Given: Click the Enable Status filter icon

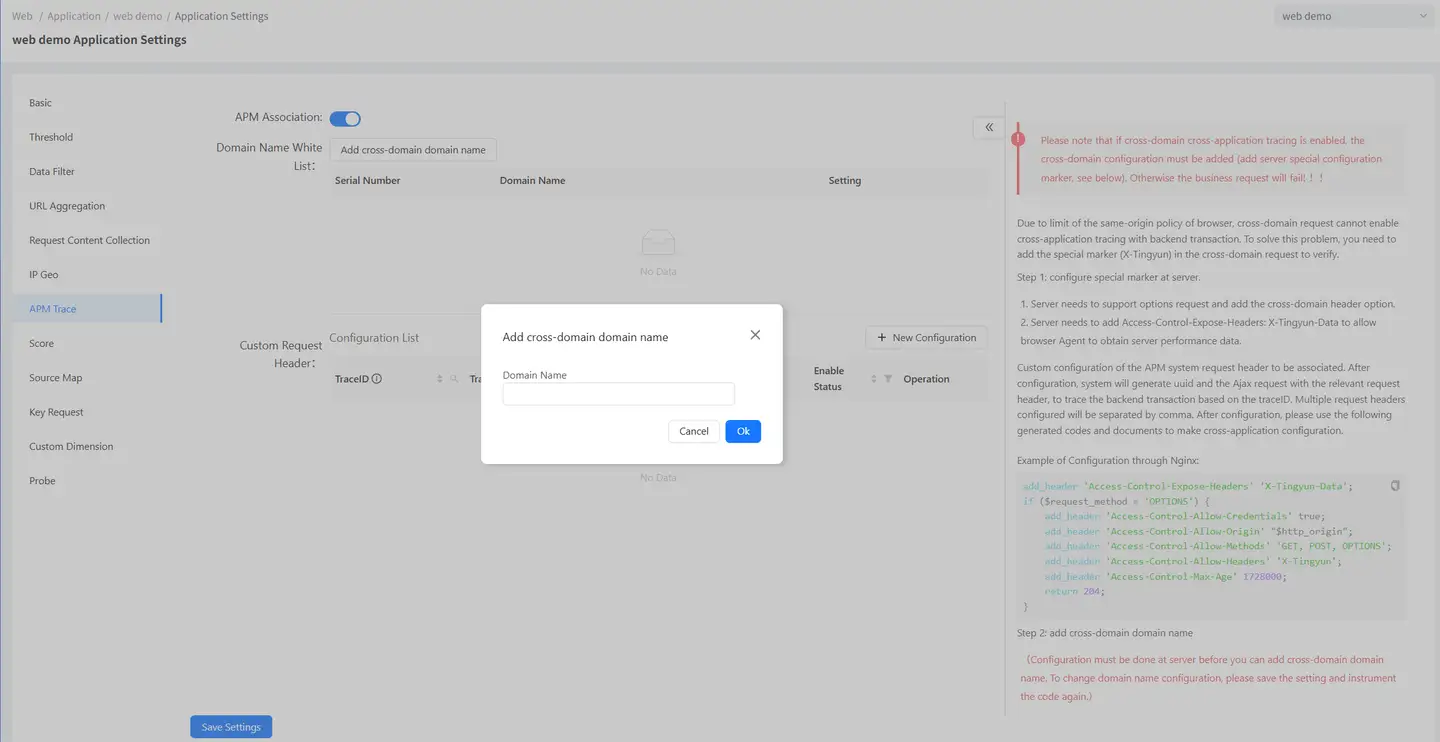Looking at the screenshot, I should tap(888, 379).
